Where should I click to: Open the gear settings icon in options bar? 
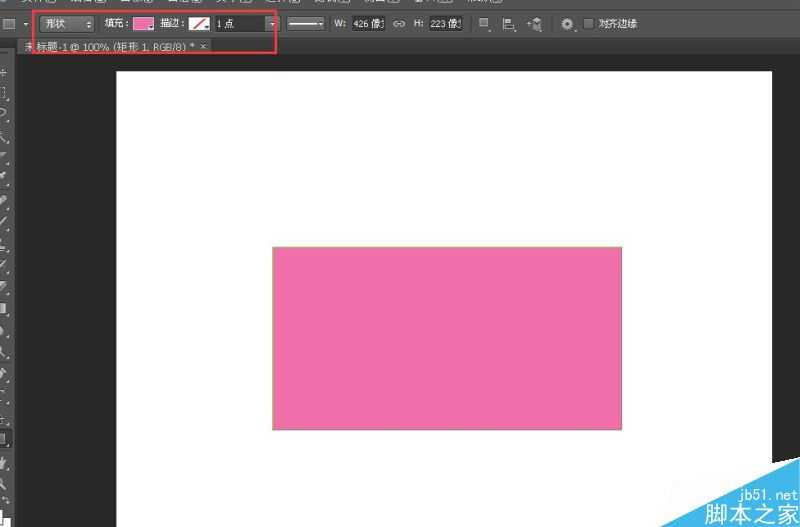(567, 23)
